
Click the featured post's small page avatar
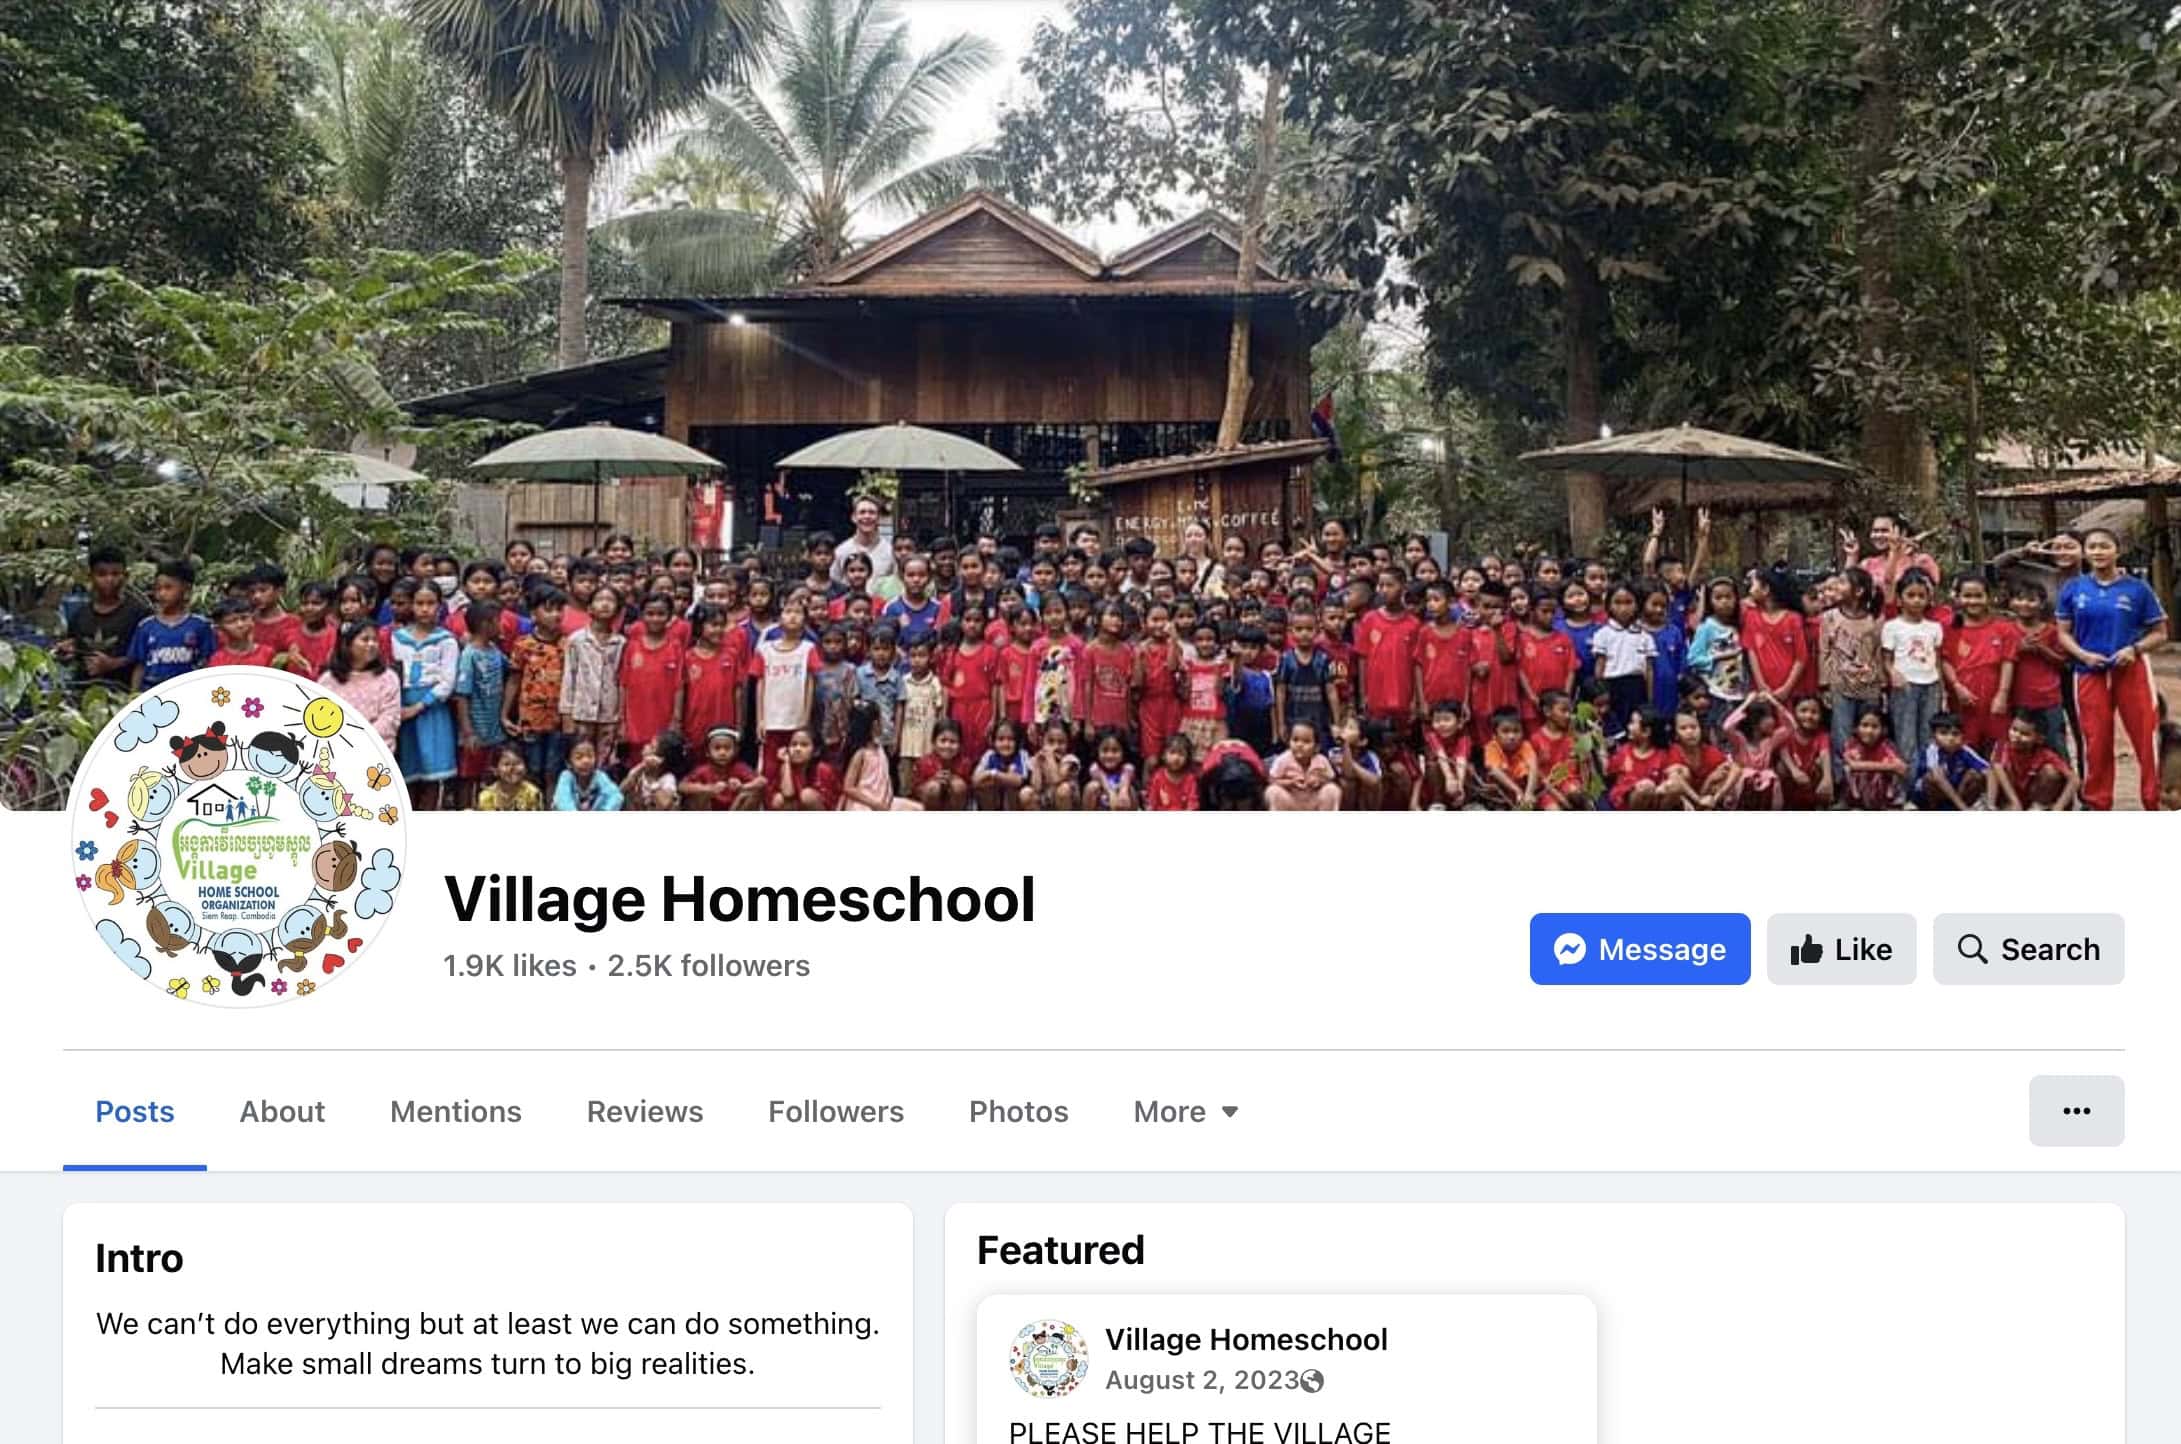tap(1048, 1358)
